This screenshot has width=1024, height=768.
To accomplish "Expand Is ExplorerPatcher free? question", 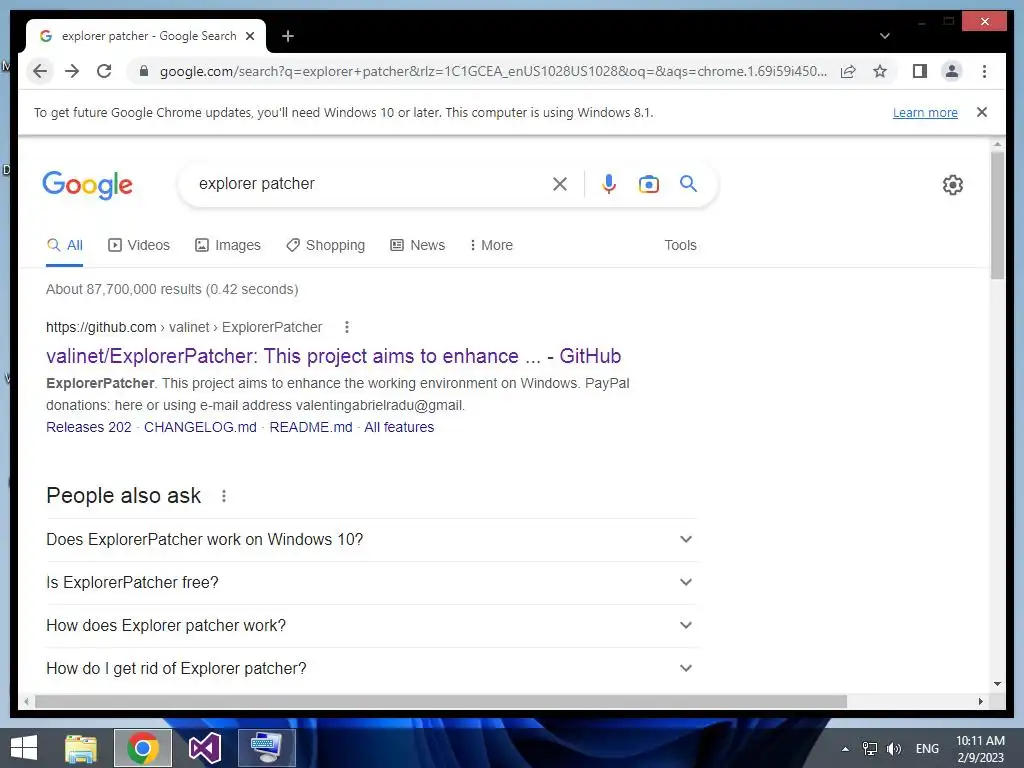I will pyautogui.click(x=371, y=583).
